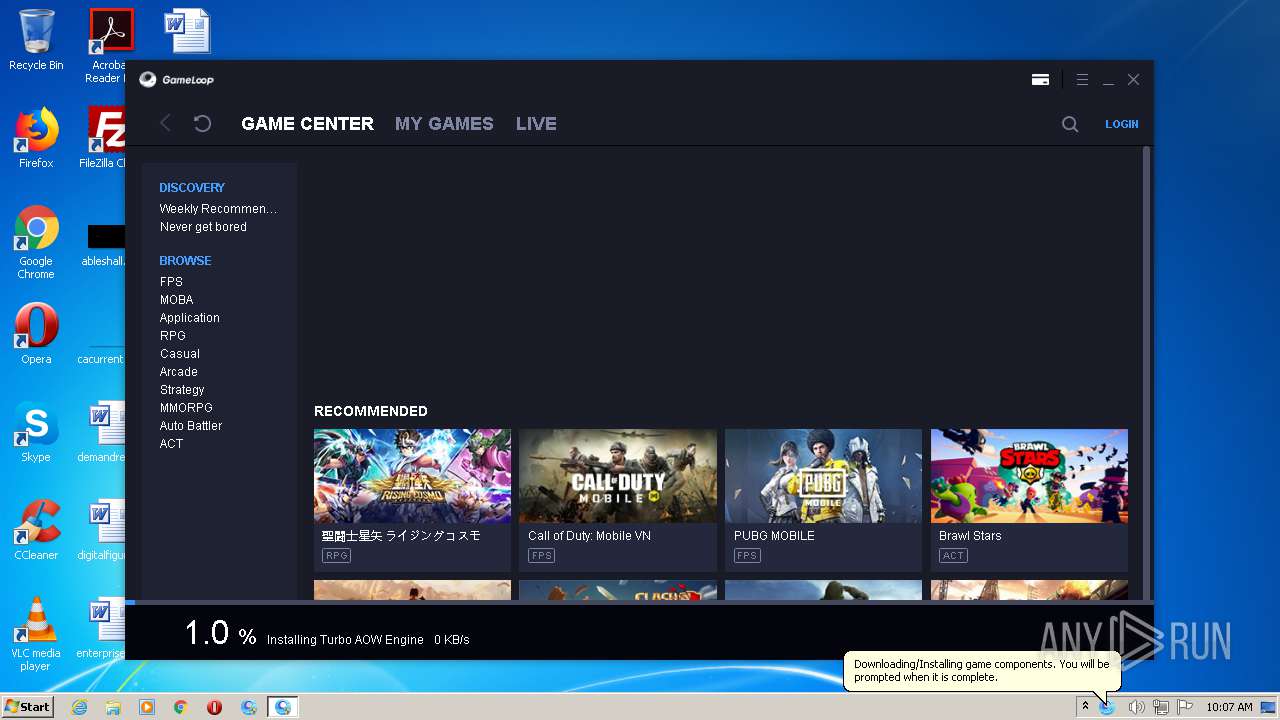
Task: Click Installing Turbo AOW Engine status text
Action: (345, 640)
